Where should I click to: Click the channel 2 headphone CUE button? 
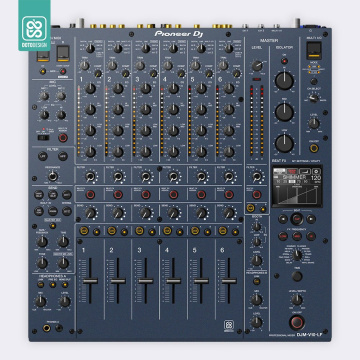(x=112, y=230)
